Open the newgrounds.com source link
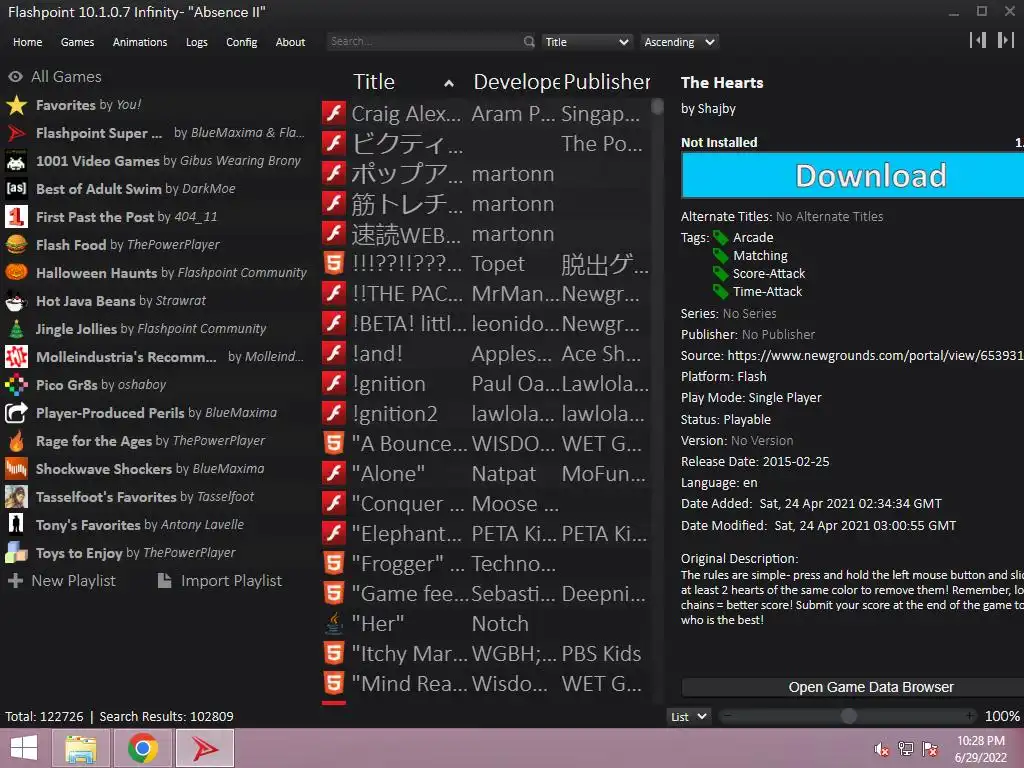Image resolution: width=1024 pixels, height=768 pixels. coord(875,355)
